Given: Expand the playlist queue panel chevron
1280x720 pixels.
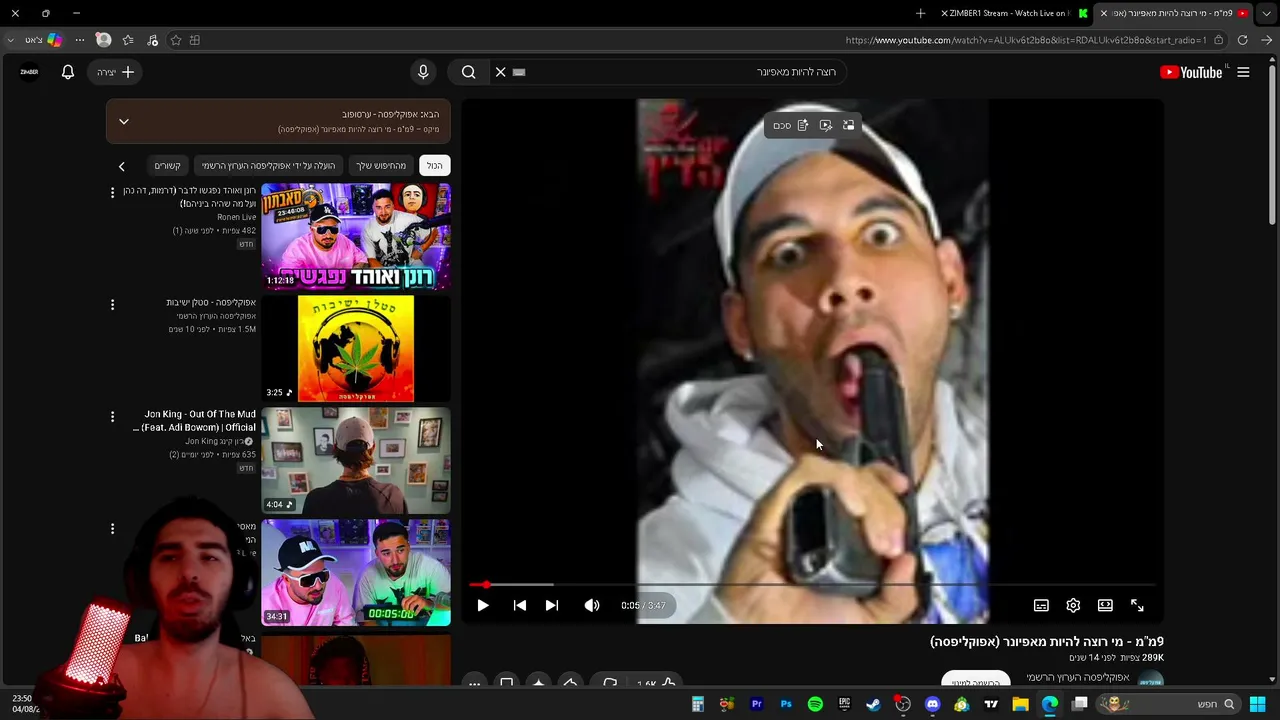Looking at the screenshot, I should [124, 121].
